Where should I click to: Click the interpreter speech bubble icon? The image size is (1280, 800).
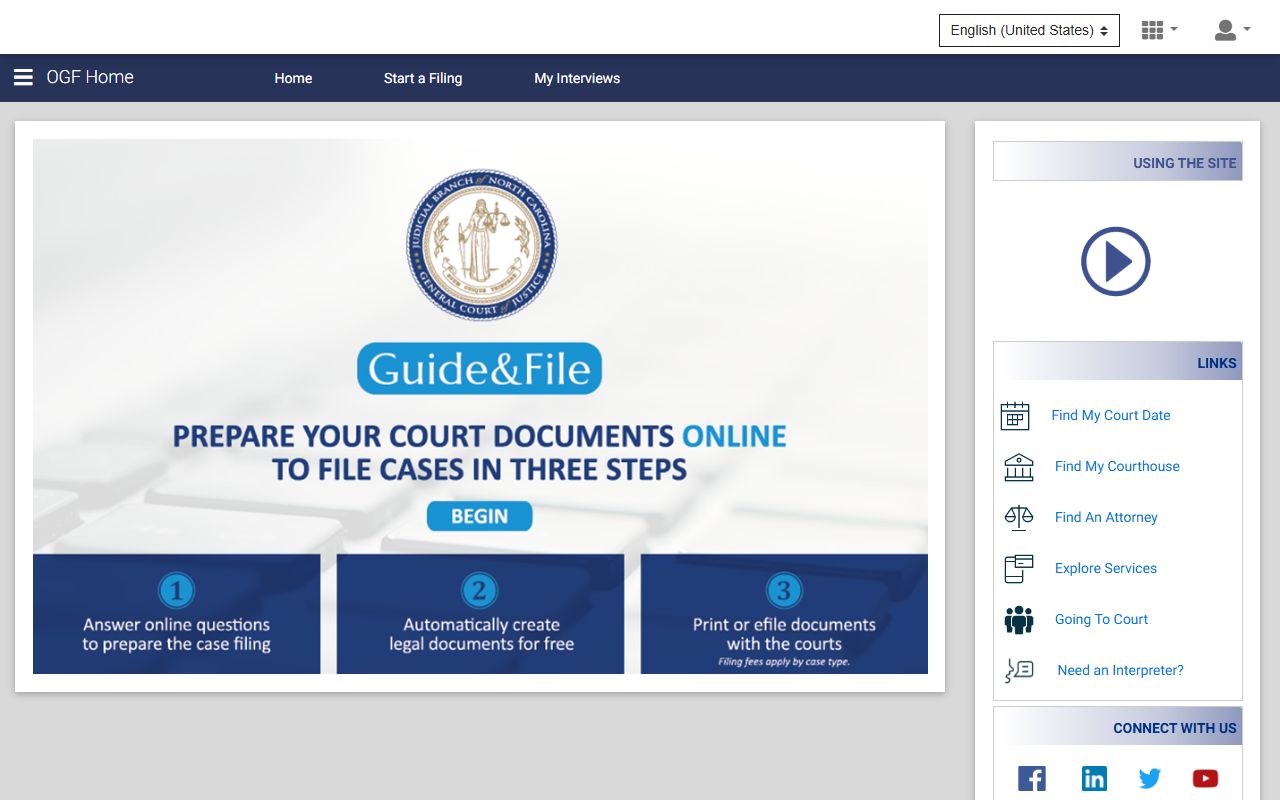[1019, 670]
